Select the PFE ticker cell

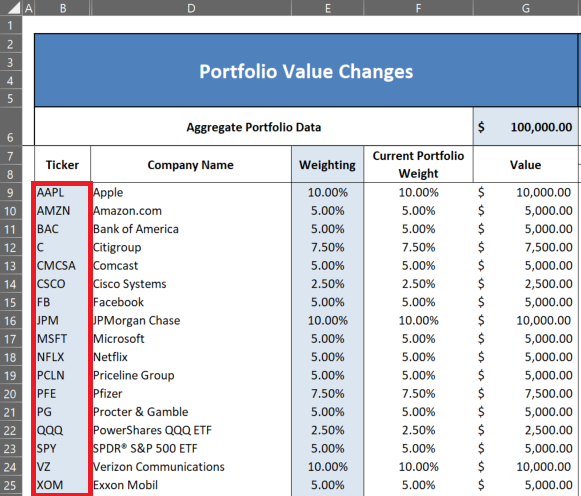62,394
